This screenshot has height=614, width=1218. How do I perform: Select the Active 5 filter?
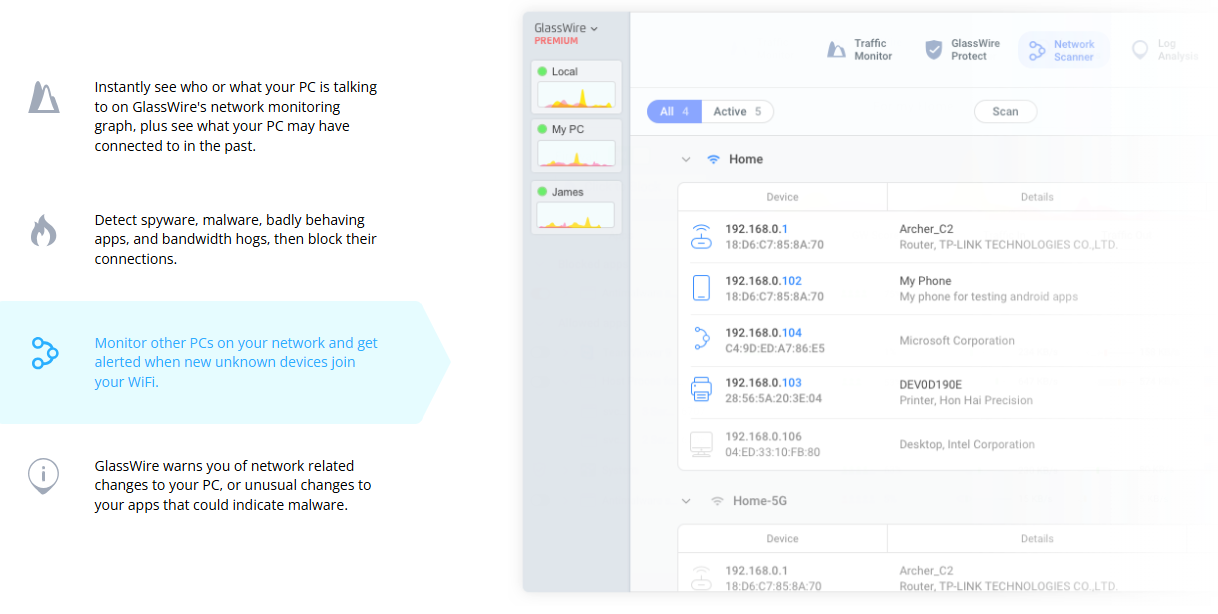click(738, 111)
